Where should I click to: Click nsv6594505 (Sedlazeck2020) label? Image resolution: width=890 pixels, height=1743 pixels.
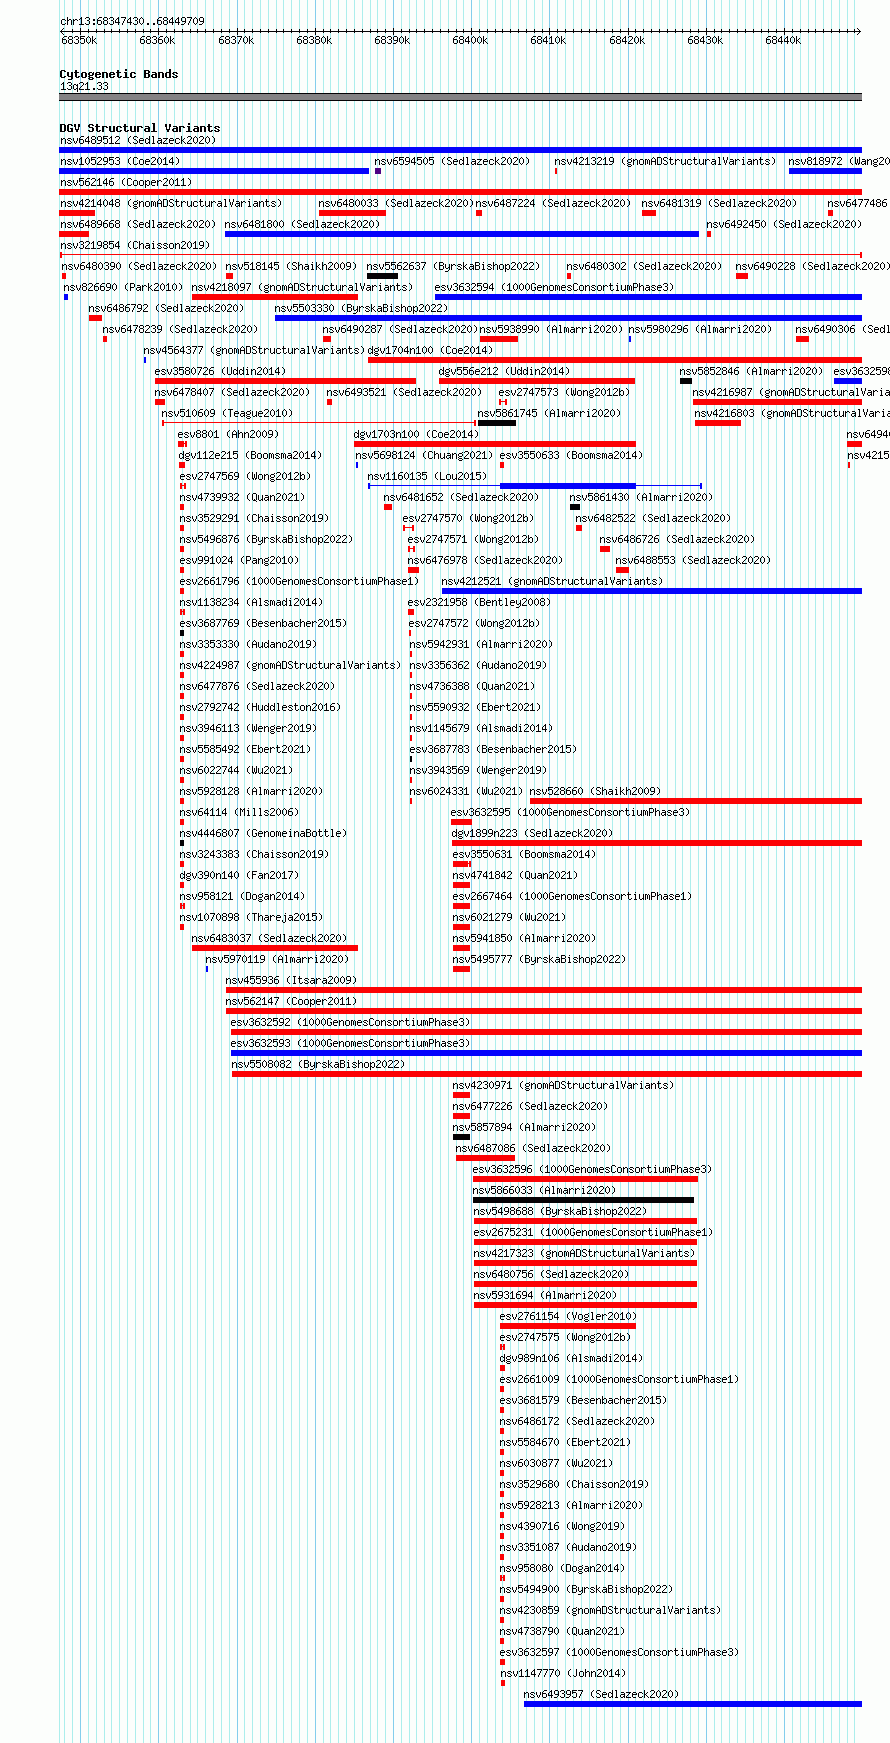(452, 161)
